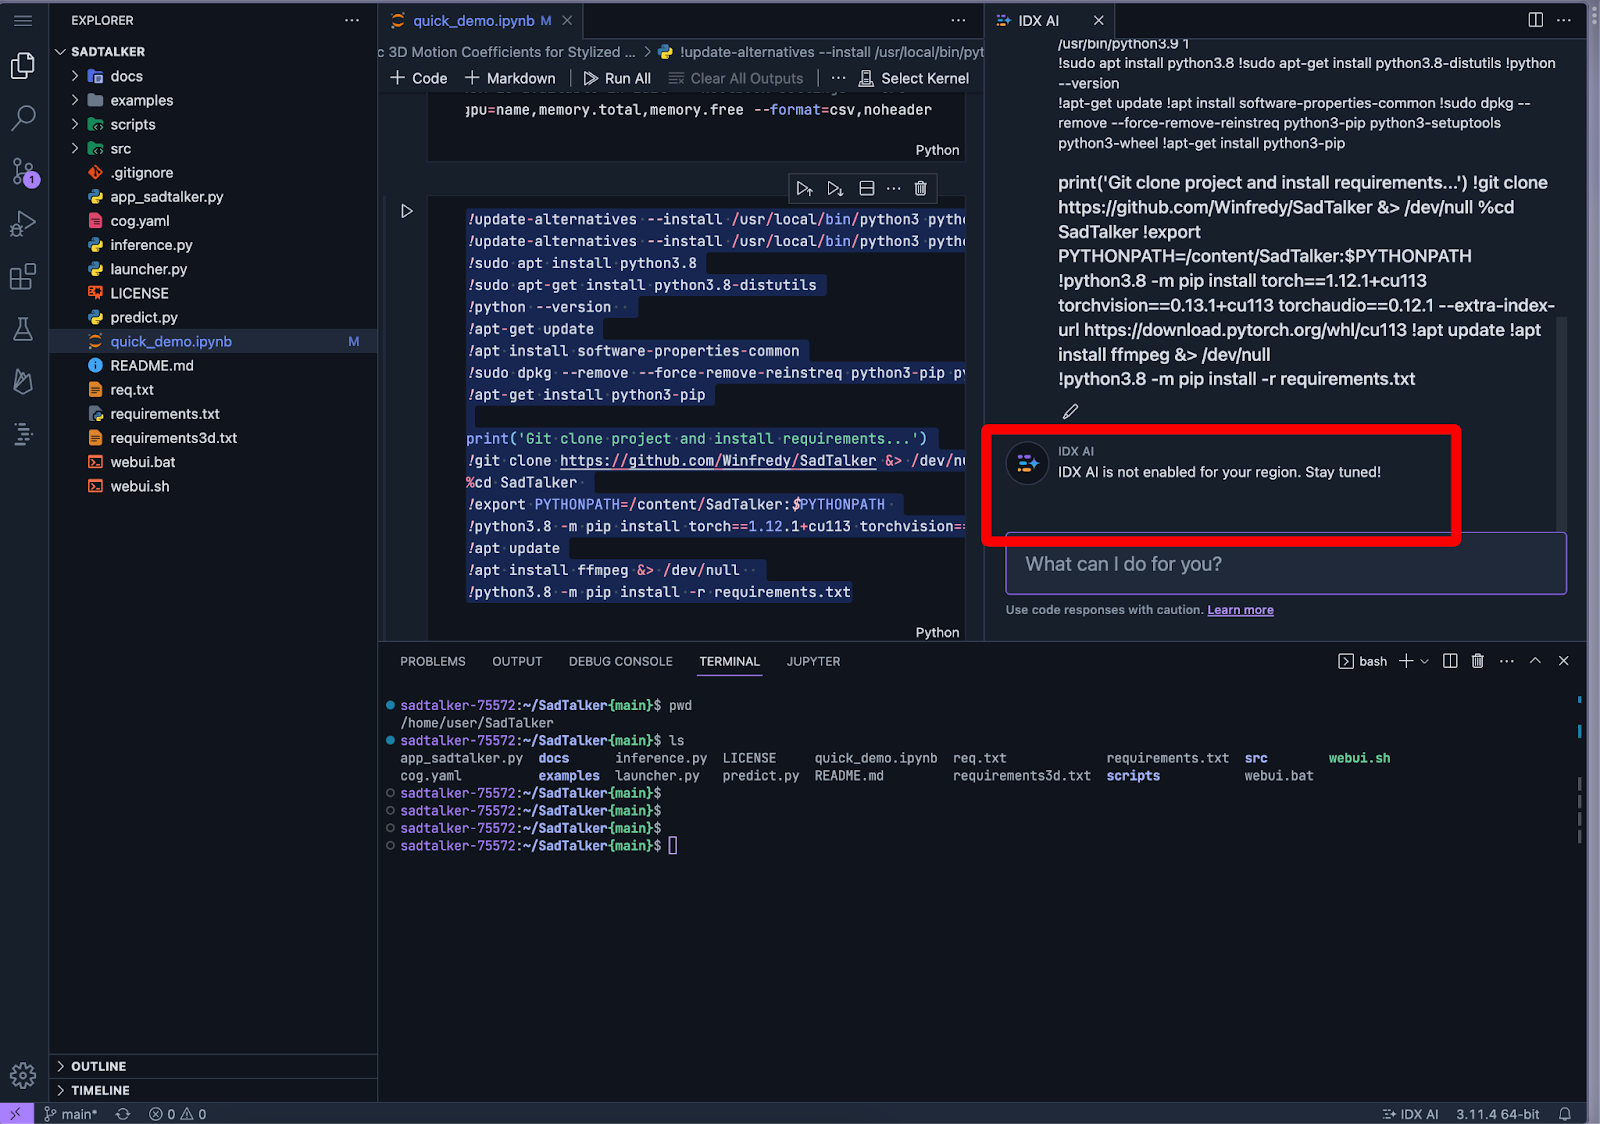The width and height of the screenshot is (1600, 1124).
Task: Edit the chat prompt with pencil icon
Action: (1070, 411)
